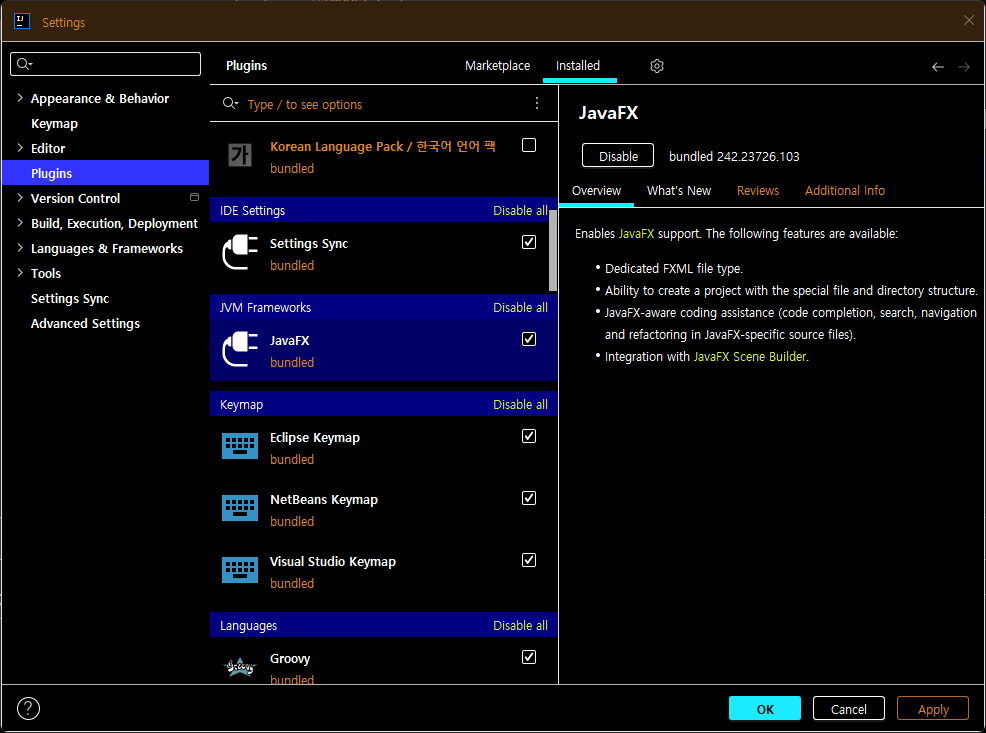
Task: Uncheck the JavaFX plugin checkbox
Action: [x=529, y=339]
